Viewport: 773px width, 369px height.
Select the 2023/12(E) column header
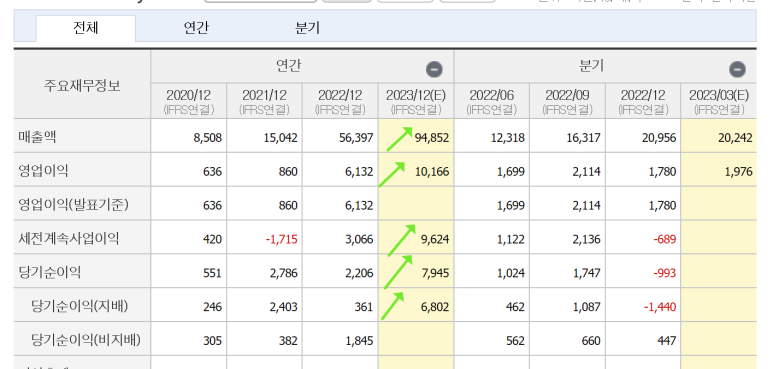point(416,101)
